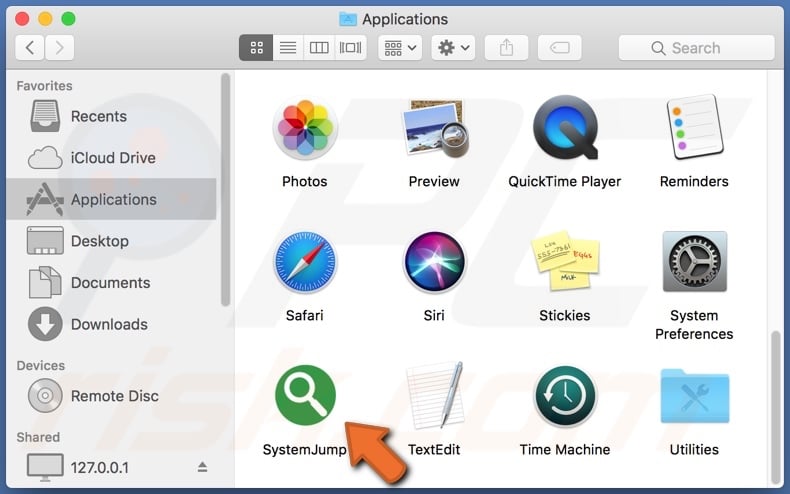Open the Photos app icon
The height and width of the screenshot is (494, 790).
point(305,128)
